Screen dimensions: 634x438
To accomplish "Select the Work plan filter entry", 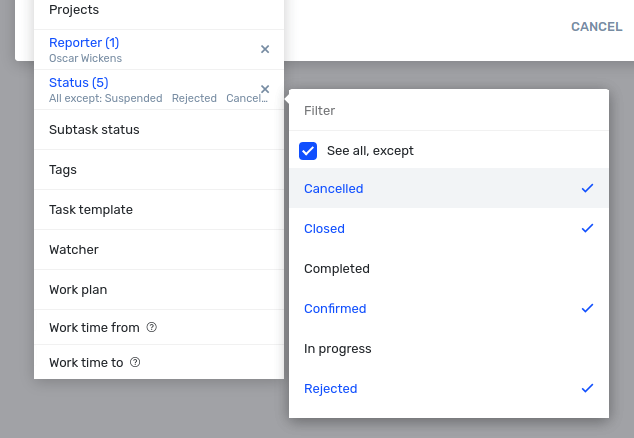I will 159,290.
